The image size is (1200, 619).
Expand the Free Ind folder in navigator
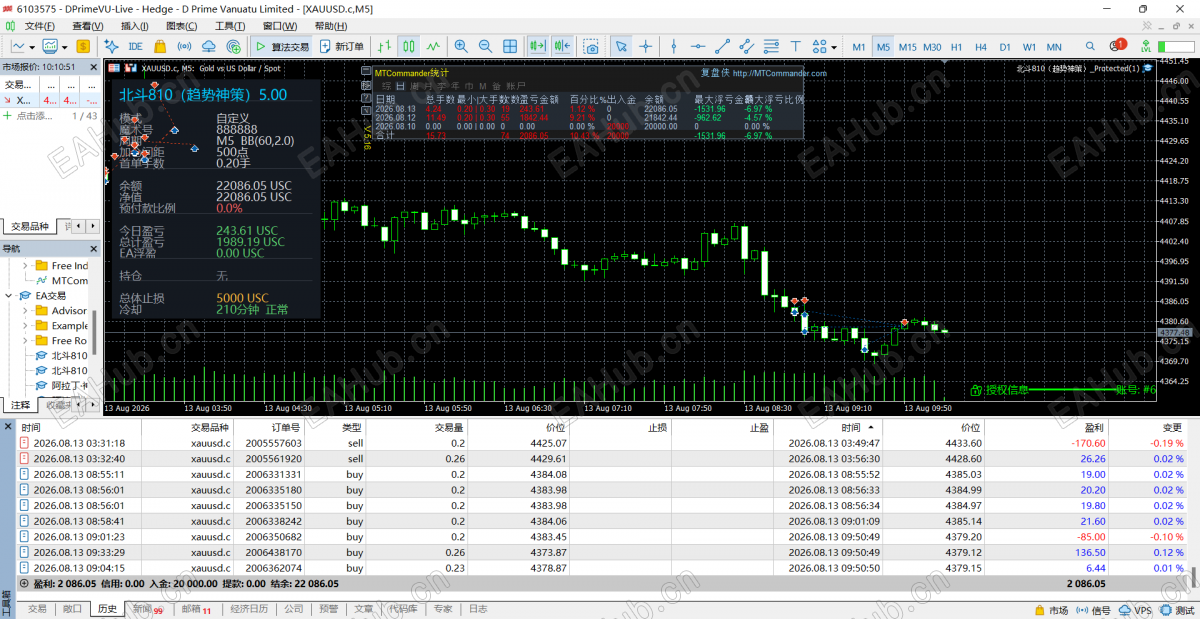point(27,266)
